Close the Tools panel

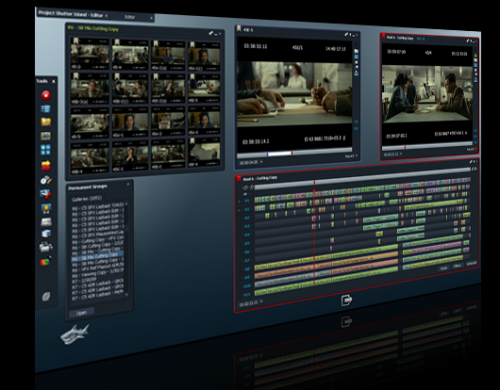(54, 81)
